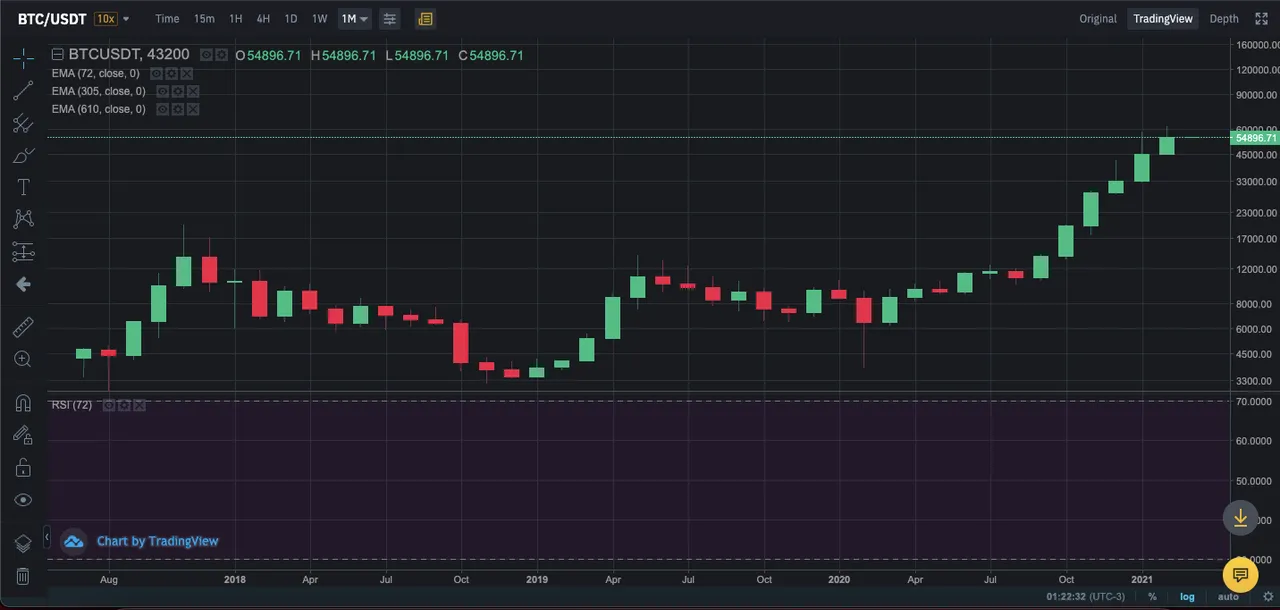The height and width of the screenshot is (610, 1280).
Task: Select the trend line drawing tool
Action: (23, 91)
